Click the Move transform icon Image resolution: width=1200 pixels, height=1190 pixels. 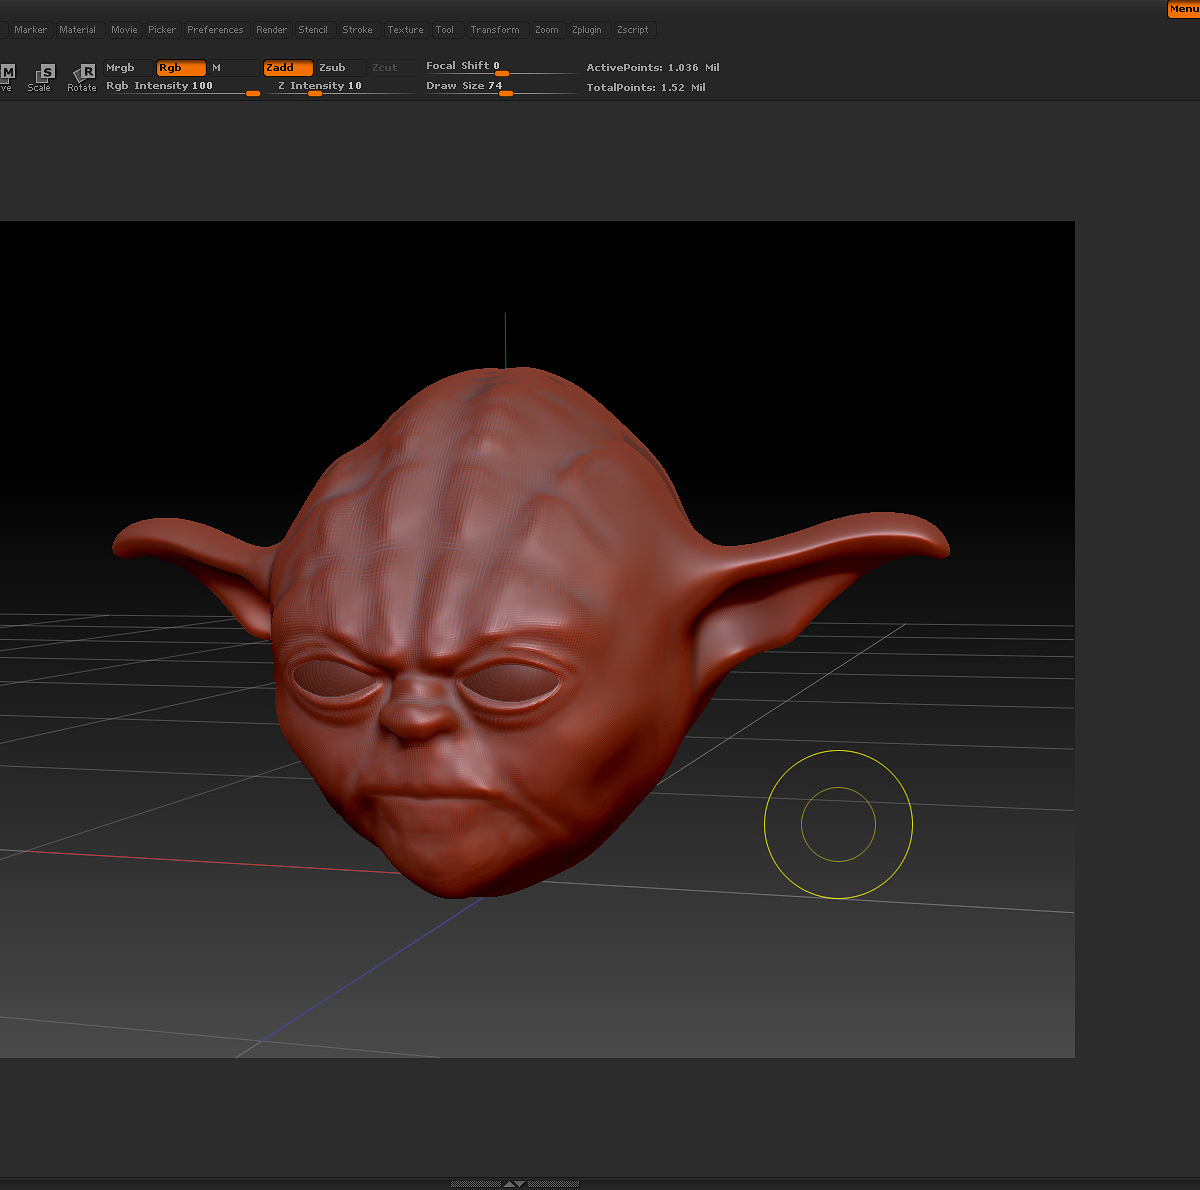(7, 78)
